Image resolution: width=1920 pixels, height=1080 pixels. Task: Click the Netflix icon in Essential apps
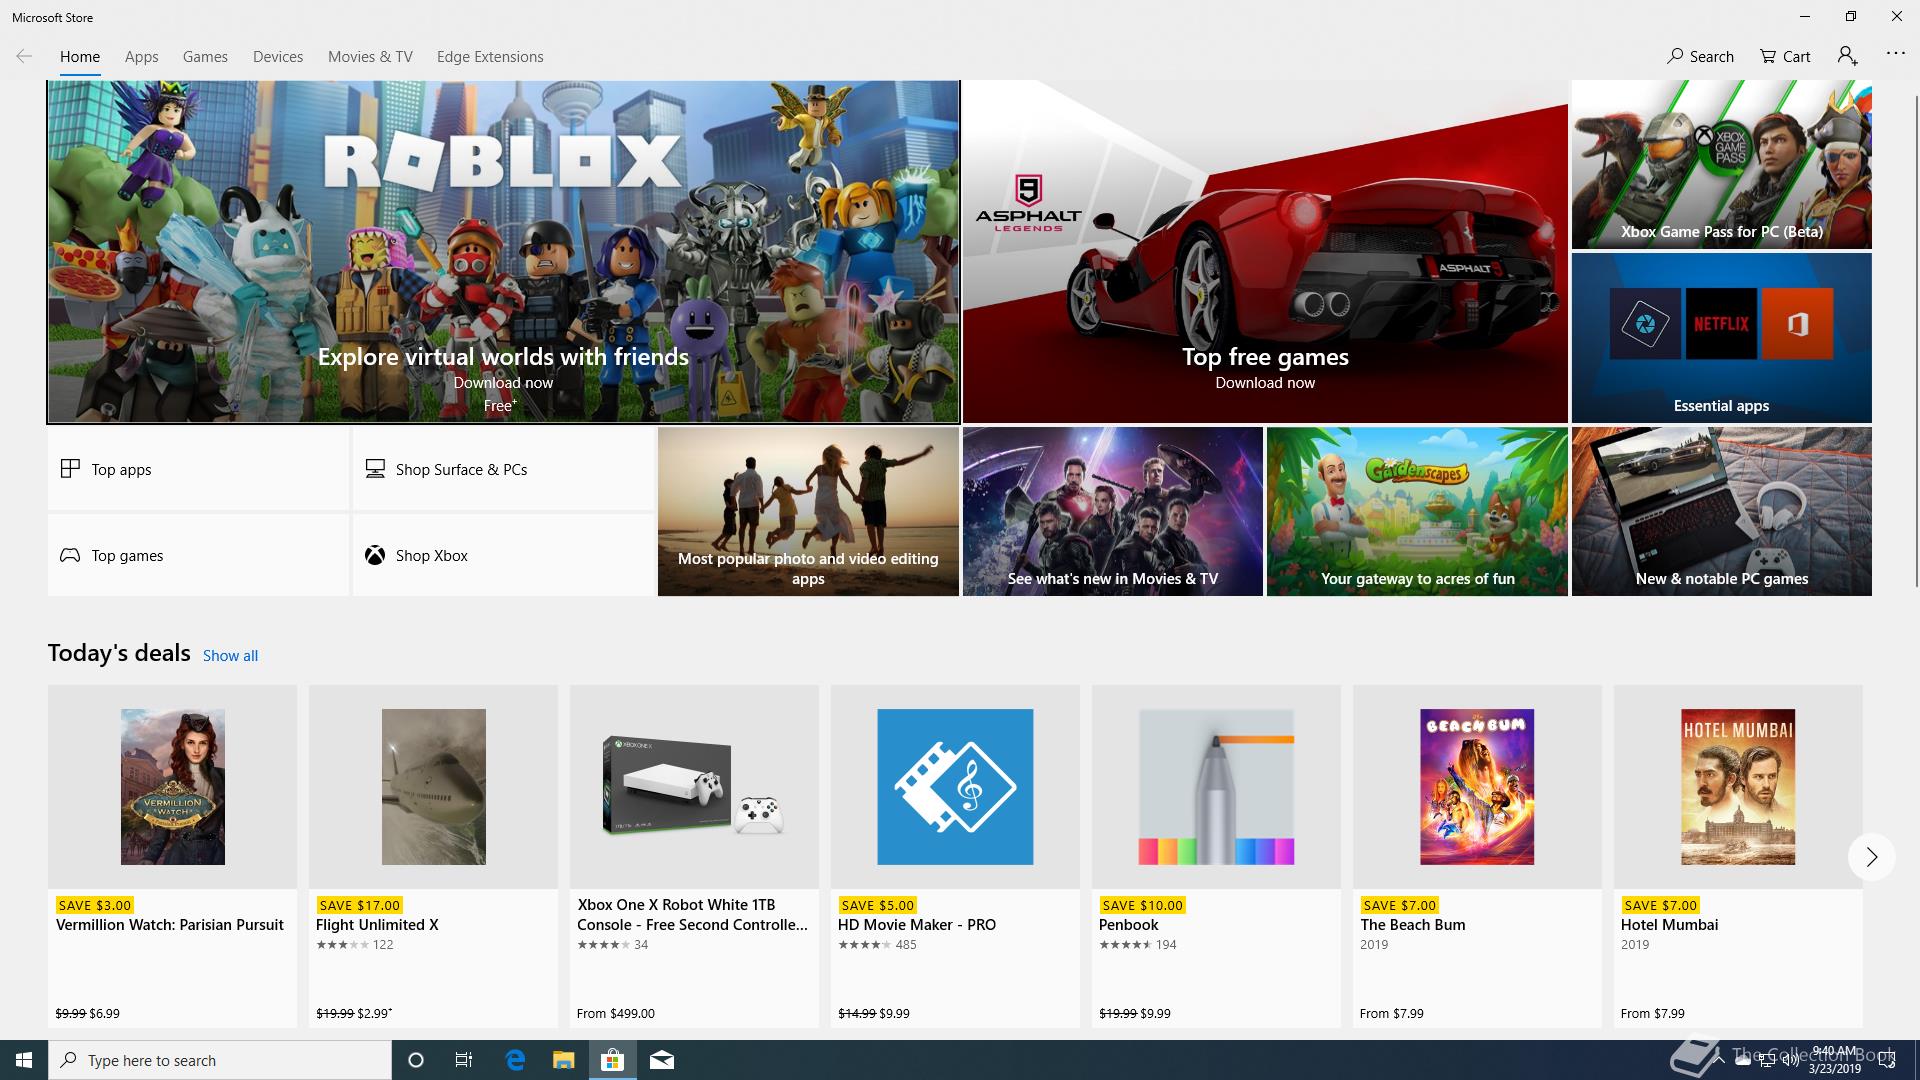coord(1721,324)
